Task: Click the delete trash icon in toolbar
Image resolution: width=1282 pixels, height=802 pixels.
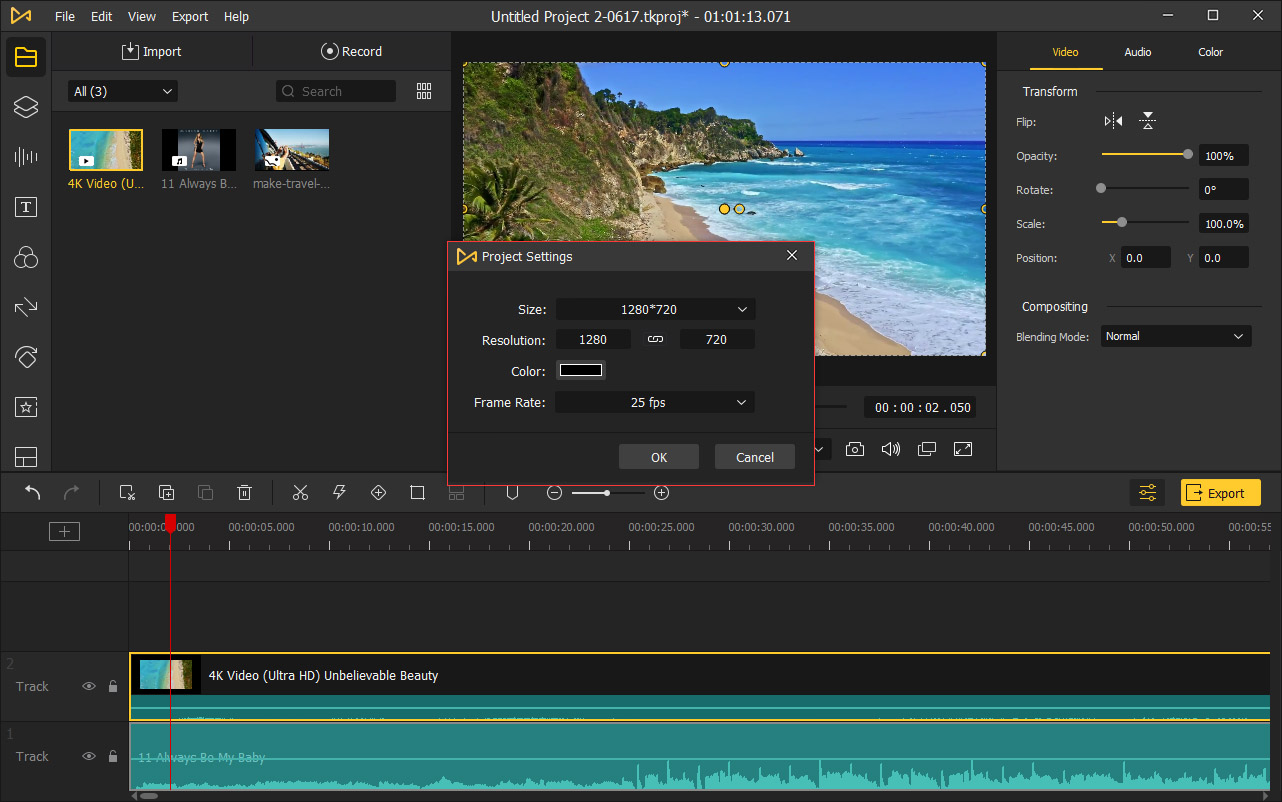Action: coord(244,492)
